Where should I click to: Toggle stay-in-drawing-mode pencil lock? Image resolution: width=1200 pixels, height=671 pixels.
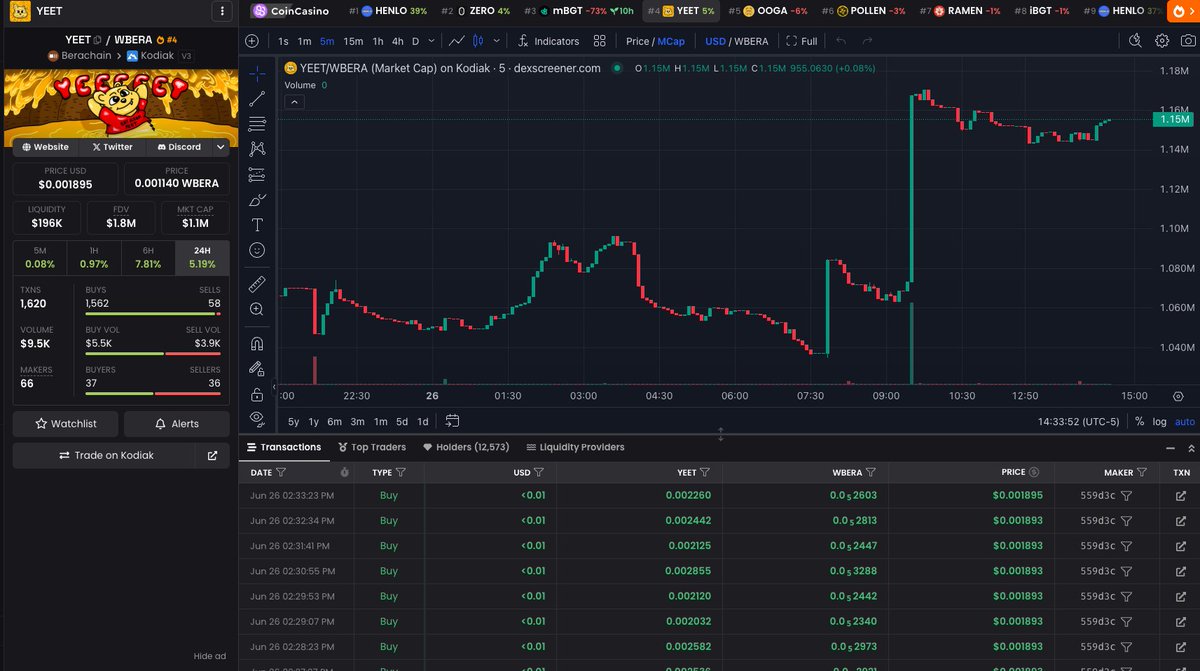coord(257,368)
